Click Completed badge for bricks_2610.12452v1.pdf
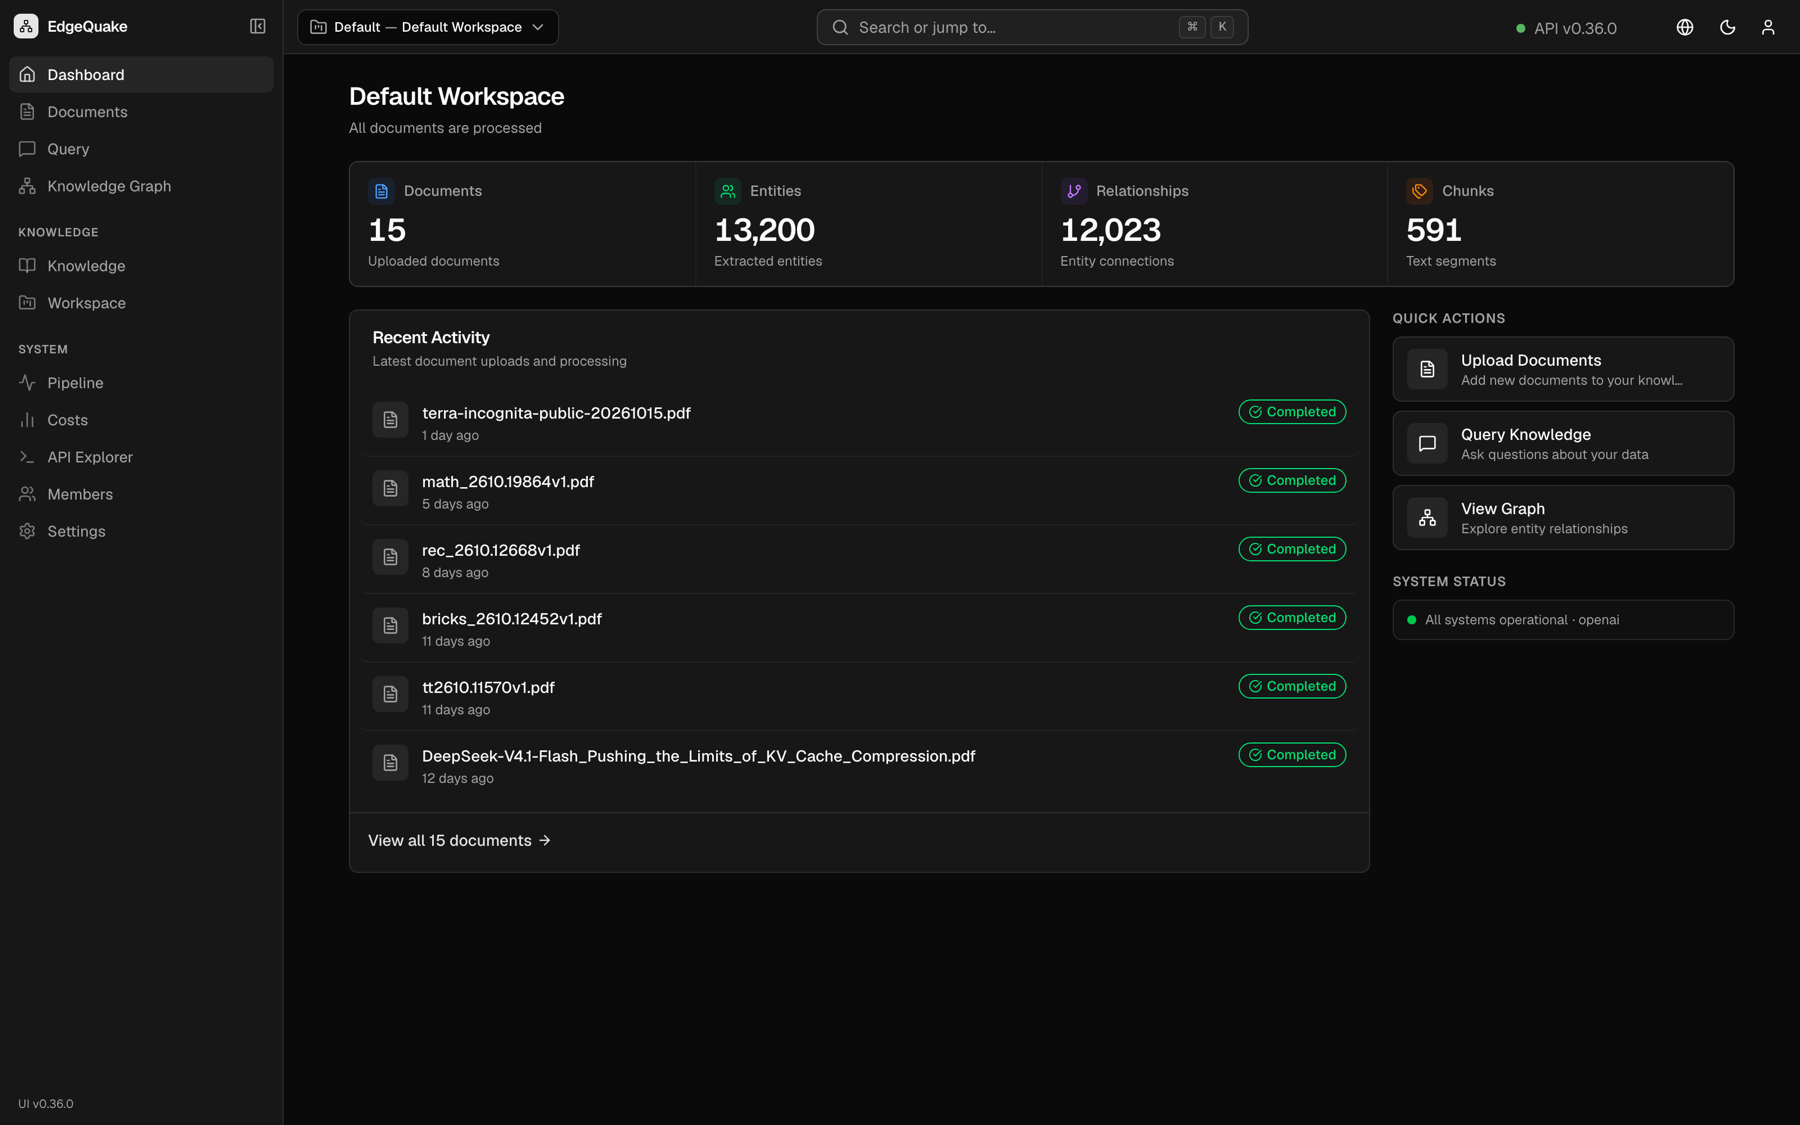Viewport: 1800px width, 1125px height. click(x=1292, y=618)
